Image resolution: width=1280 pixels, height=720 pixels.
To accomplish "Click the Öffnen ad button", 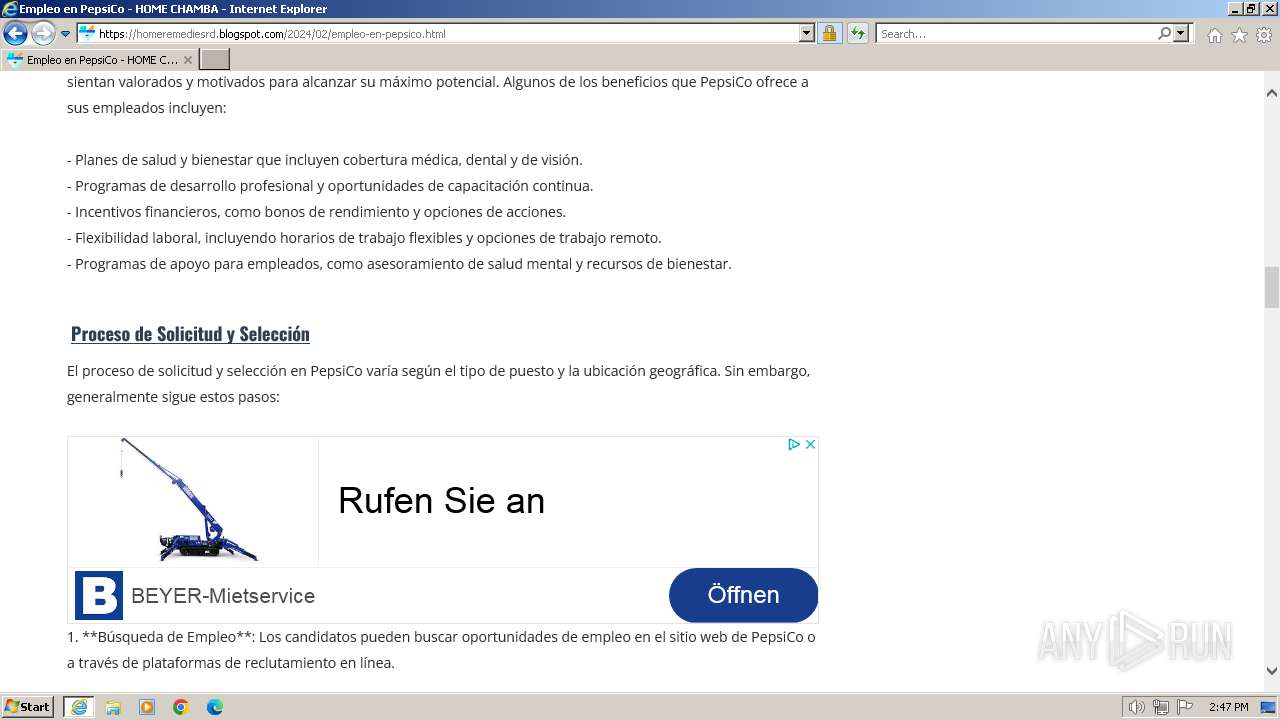I will 743,595.
